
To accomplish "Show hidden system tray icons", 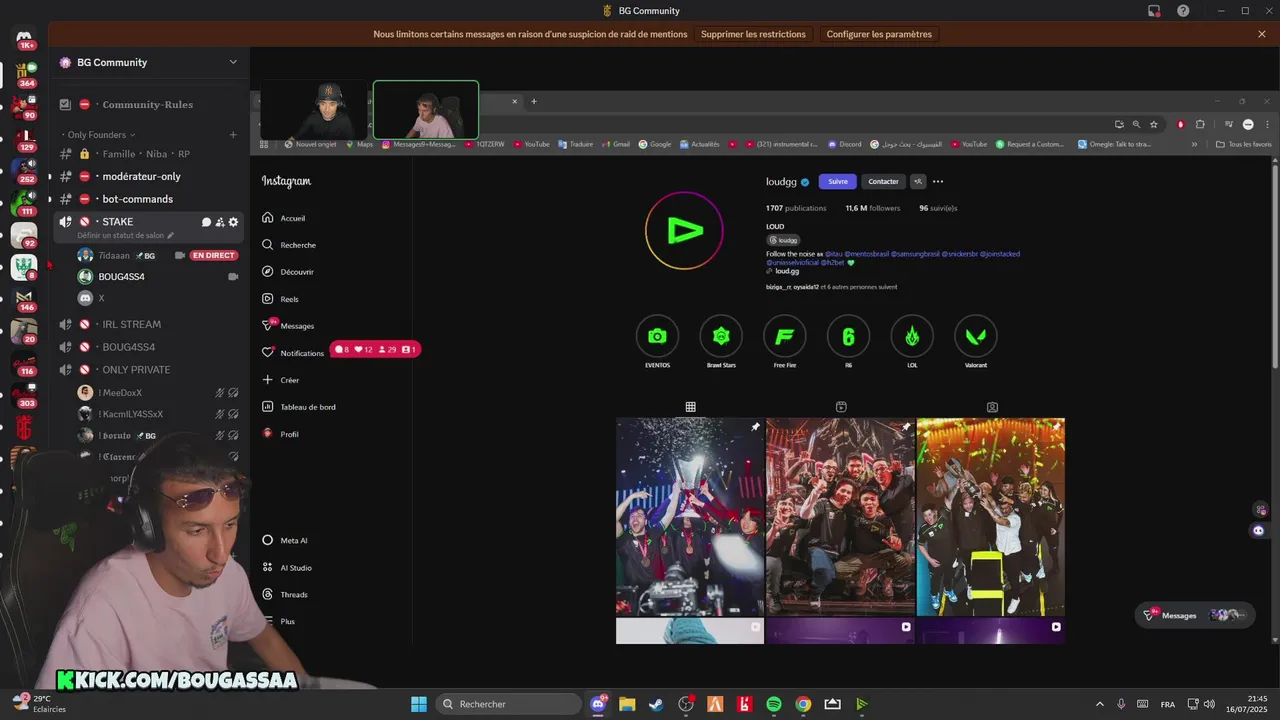I will point(1100,704).
